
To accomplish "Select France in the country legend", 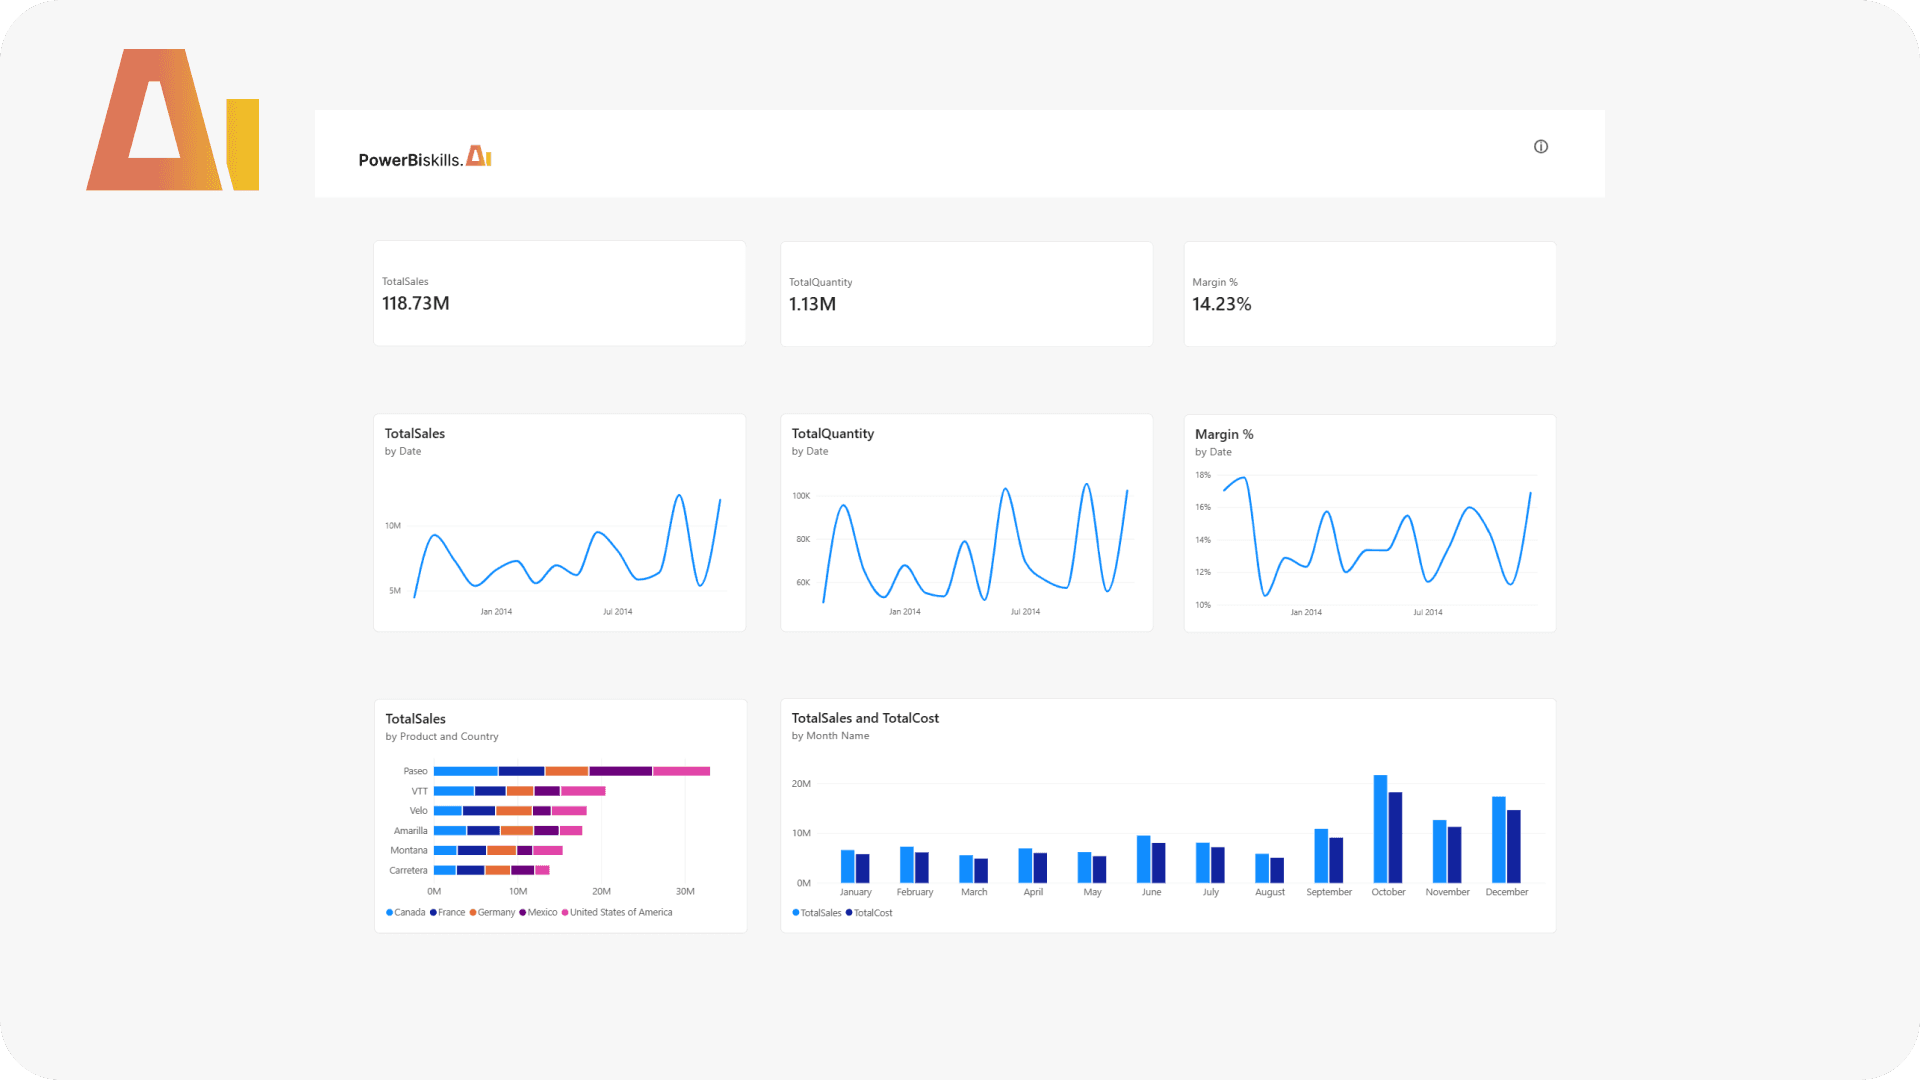I will (448, 912).
